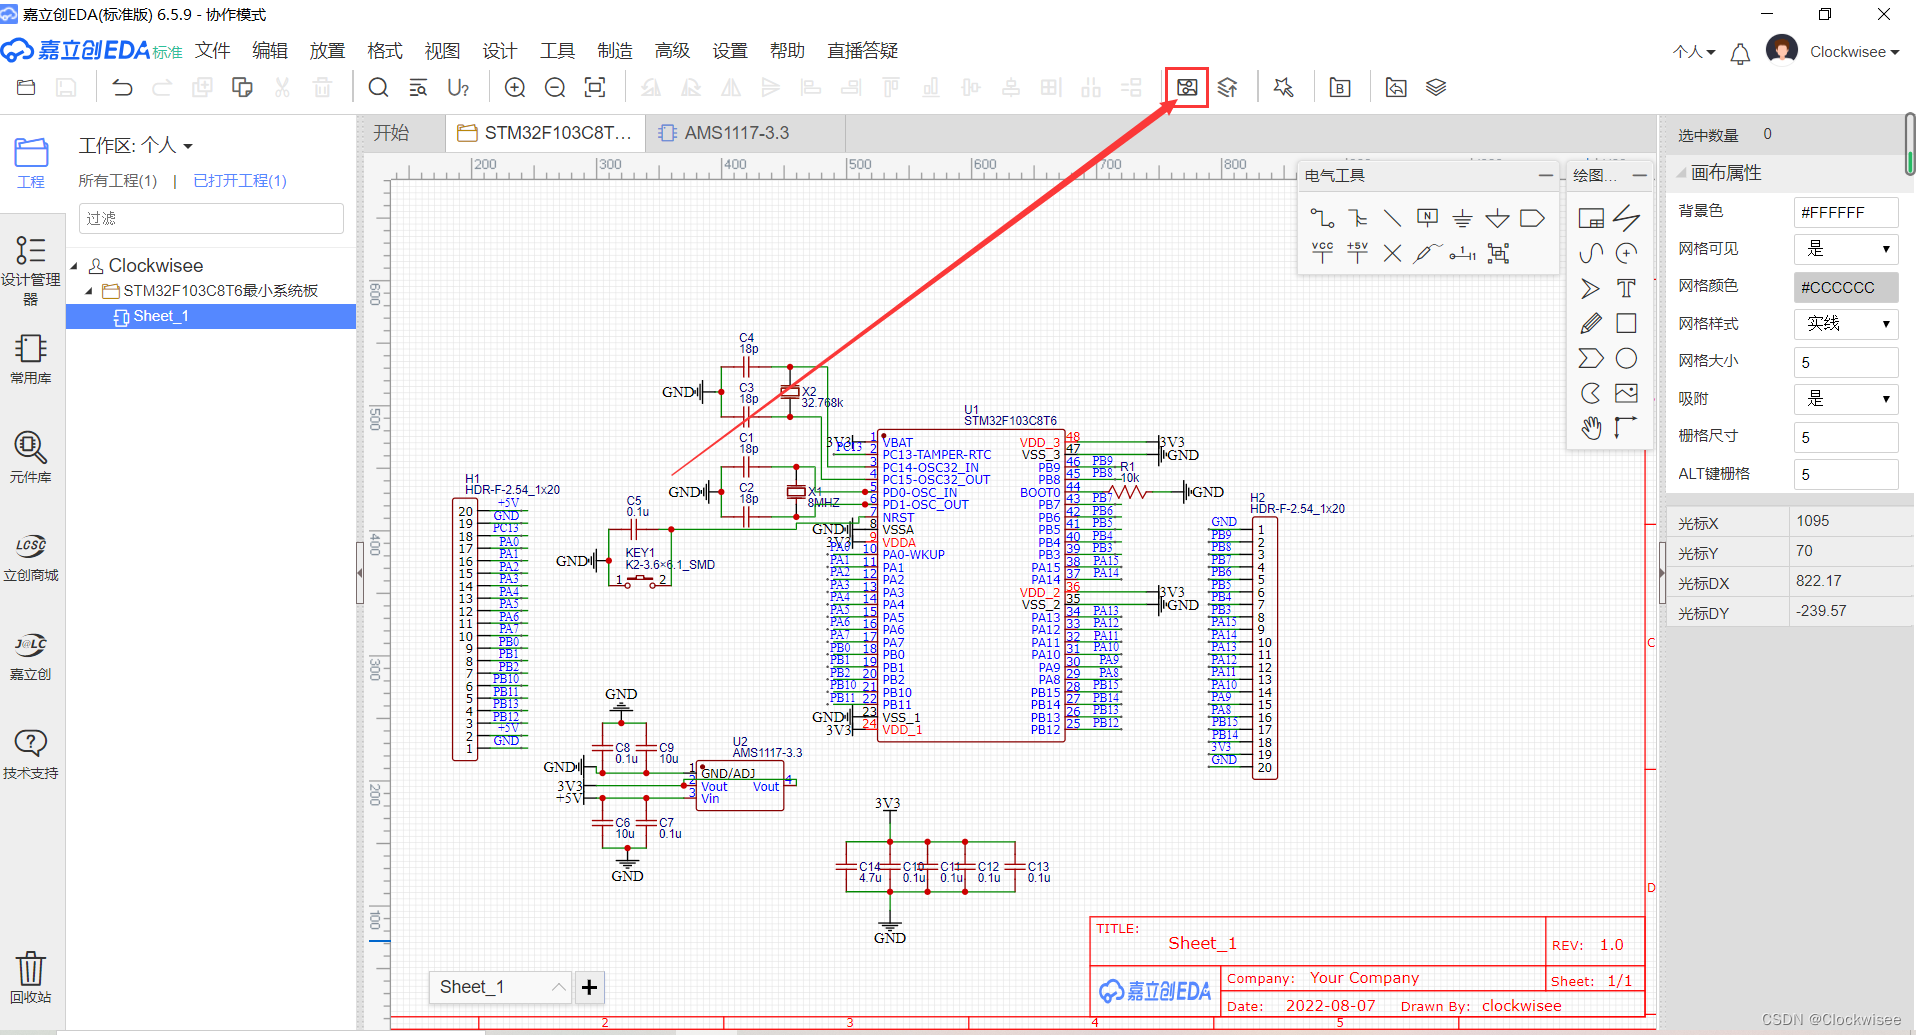Select the polyline drawing tool
1916x1035 pixels.
point(1627,218)
